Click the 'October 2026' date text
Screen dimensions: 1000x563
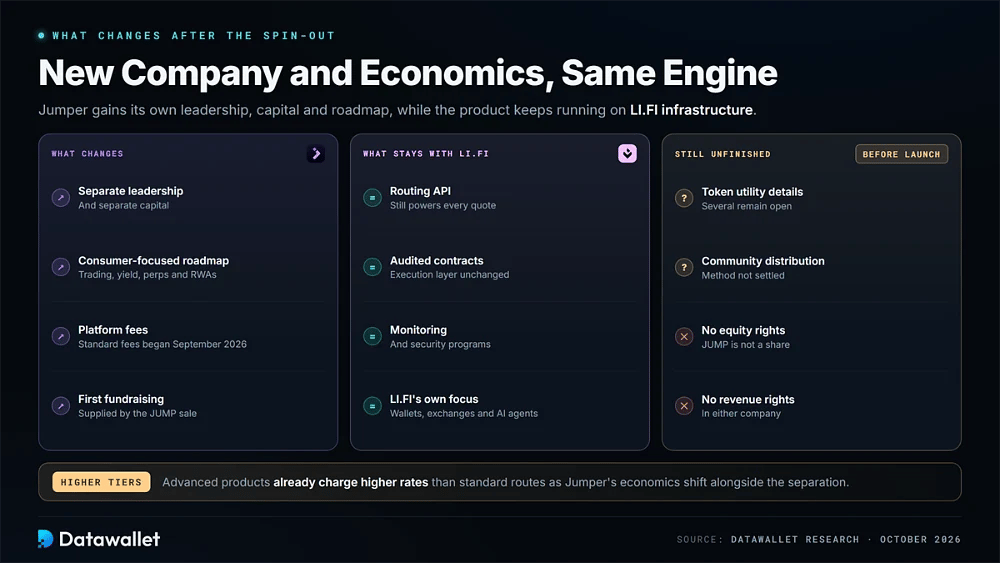920,539
